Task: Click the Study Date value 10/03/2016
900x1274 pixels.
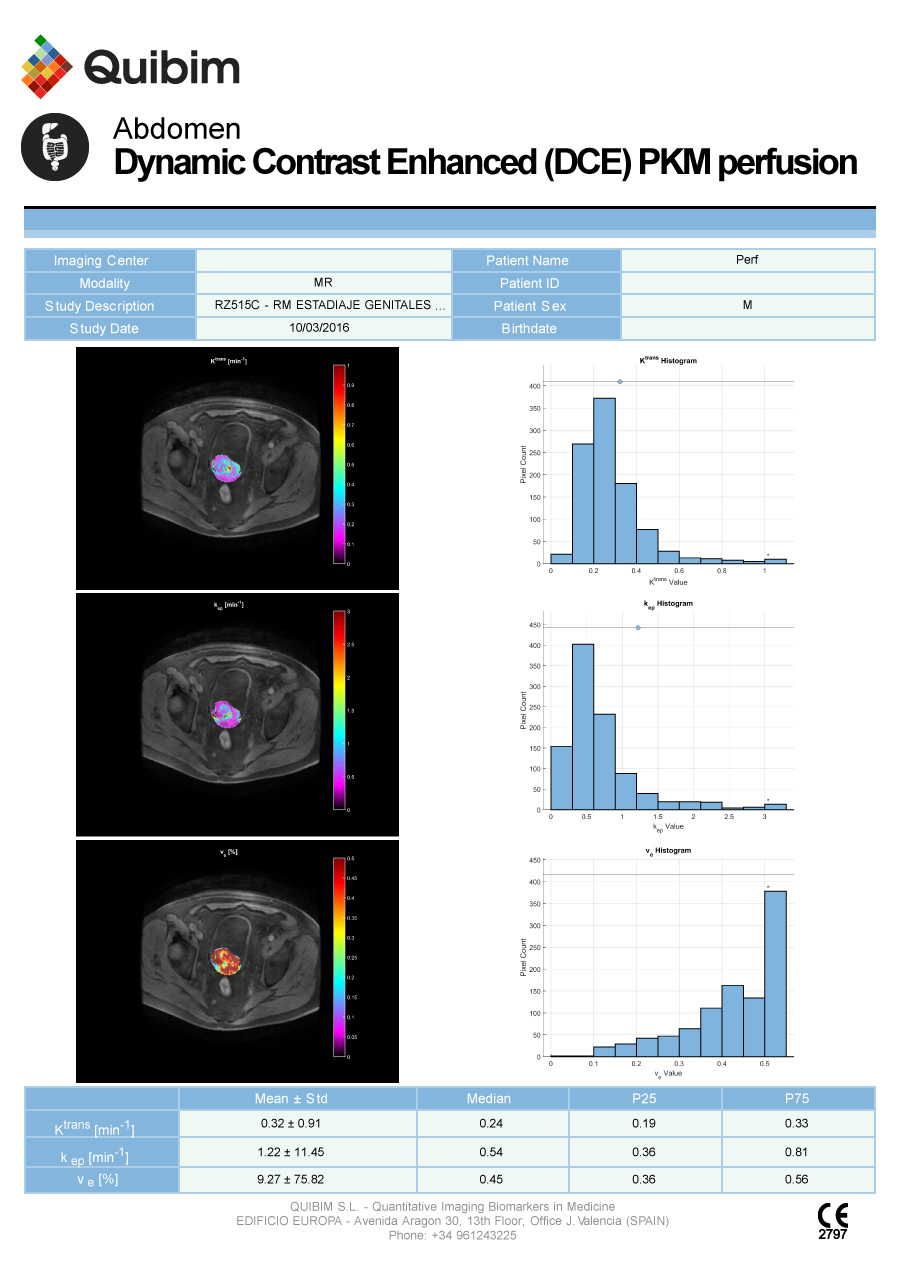Action: coord(324,328)
